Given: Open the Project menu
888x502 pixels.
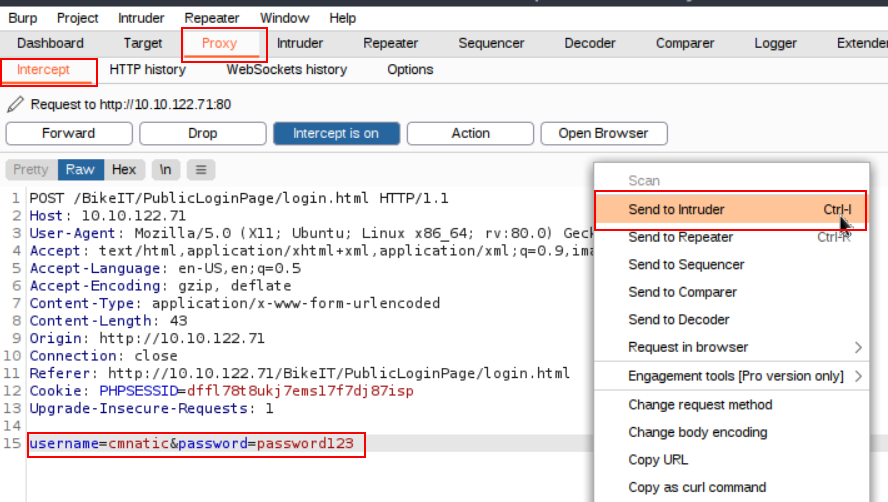Looking at the screenshot, I should click(x=78, y=18).
